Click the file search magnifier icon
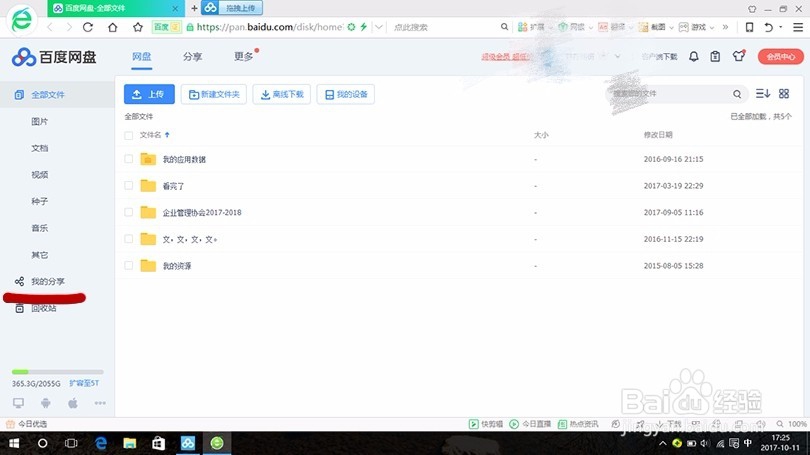810x455 pixels. pyautogui.click(x=737, y=94)
